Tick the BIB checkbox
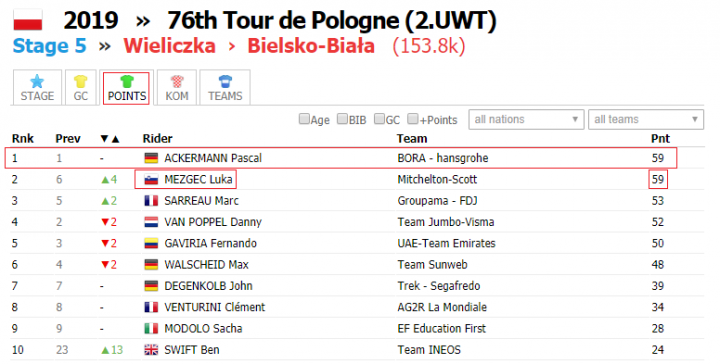 pos(342,119)
